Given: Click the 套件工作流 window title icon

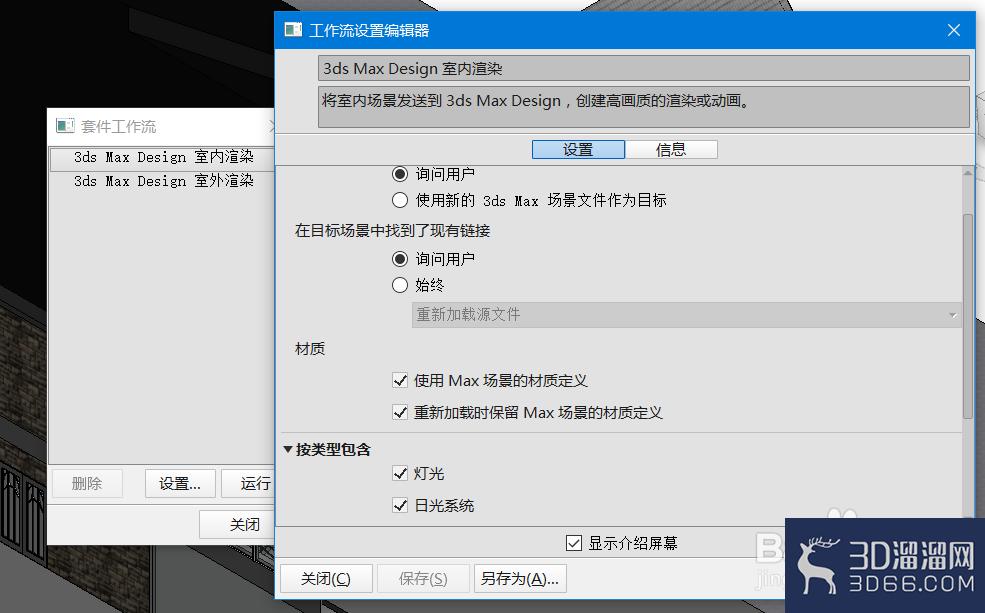Looking at the screenshot, I should click(65, 126).
